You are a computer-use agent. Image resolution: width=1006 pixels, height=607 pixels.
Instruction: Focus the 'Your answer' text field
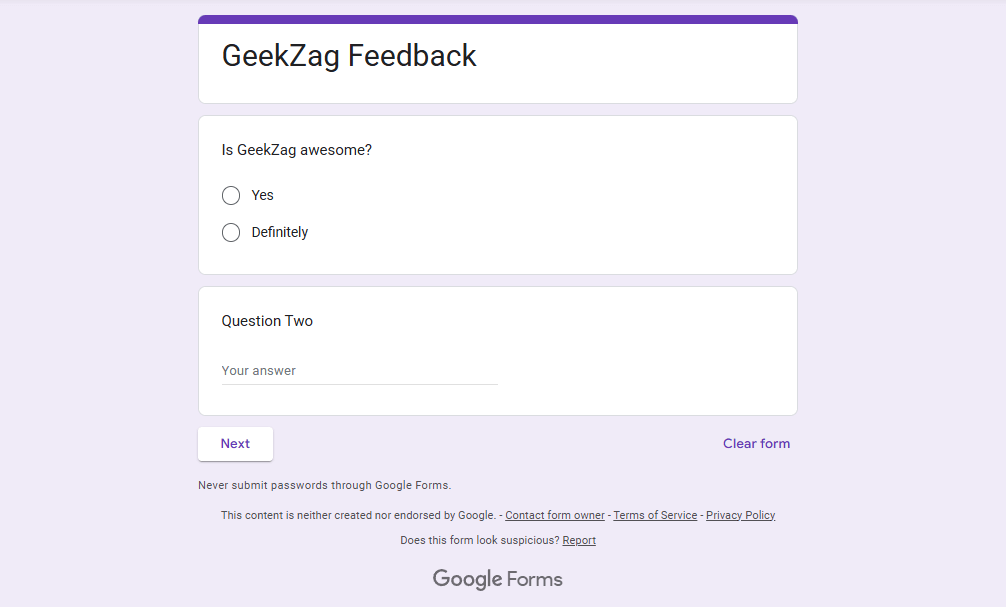(x=359, y=371)
